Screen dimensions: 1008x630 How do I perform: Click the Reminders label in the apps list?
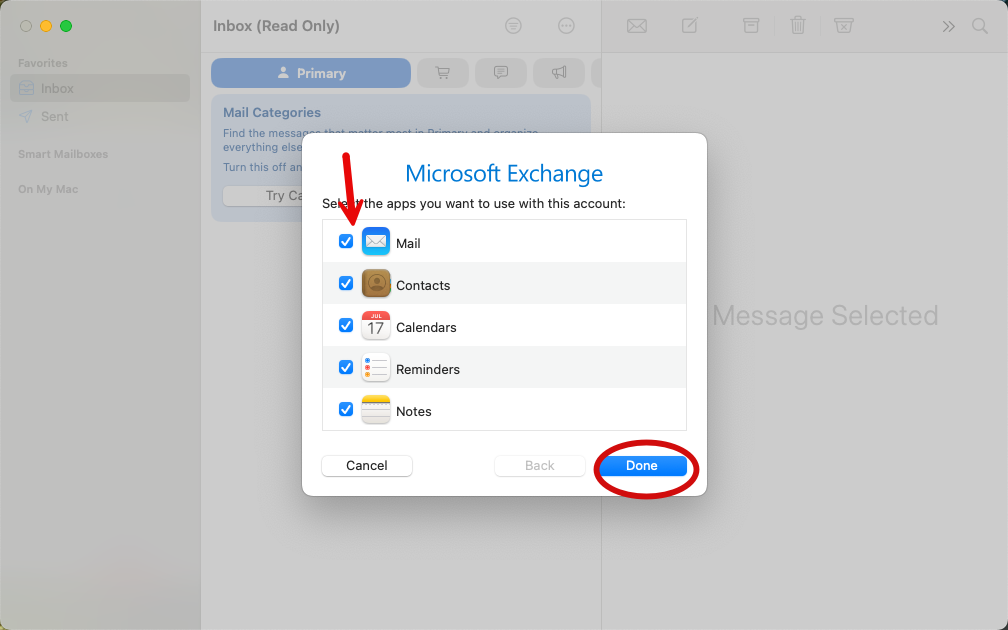(428, 370)
